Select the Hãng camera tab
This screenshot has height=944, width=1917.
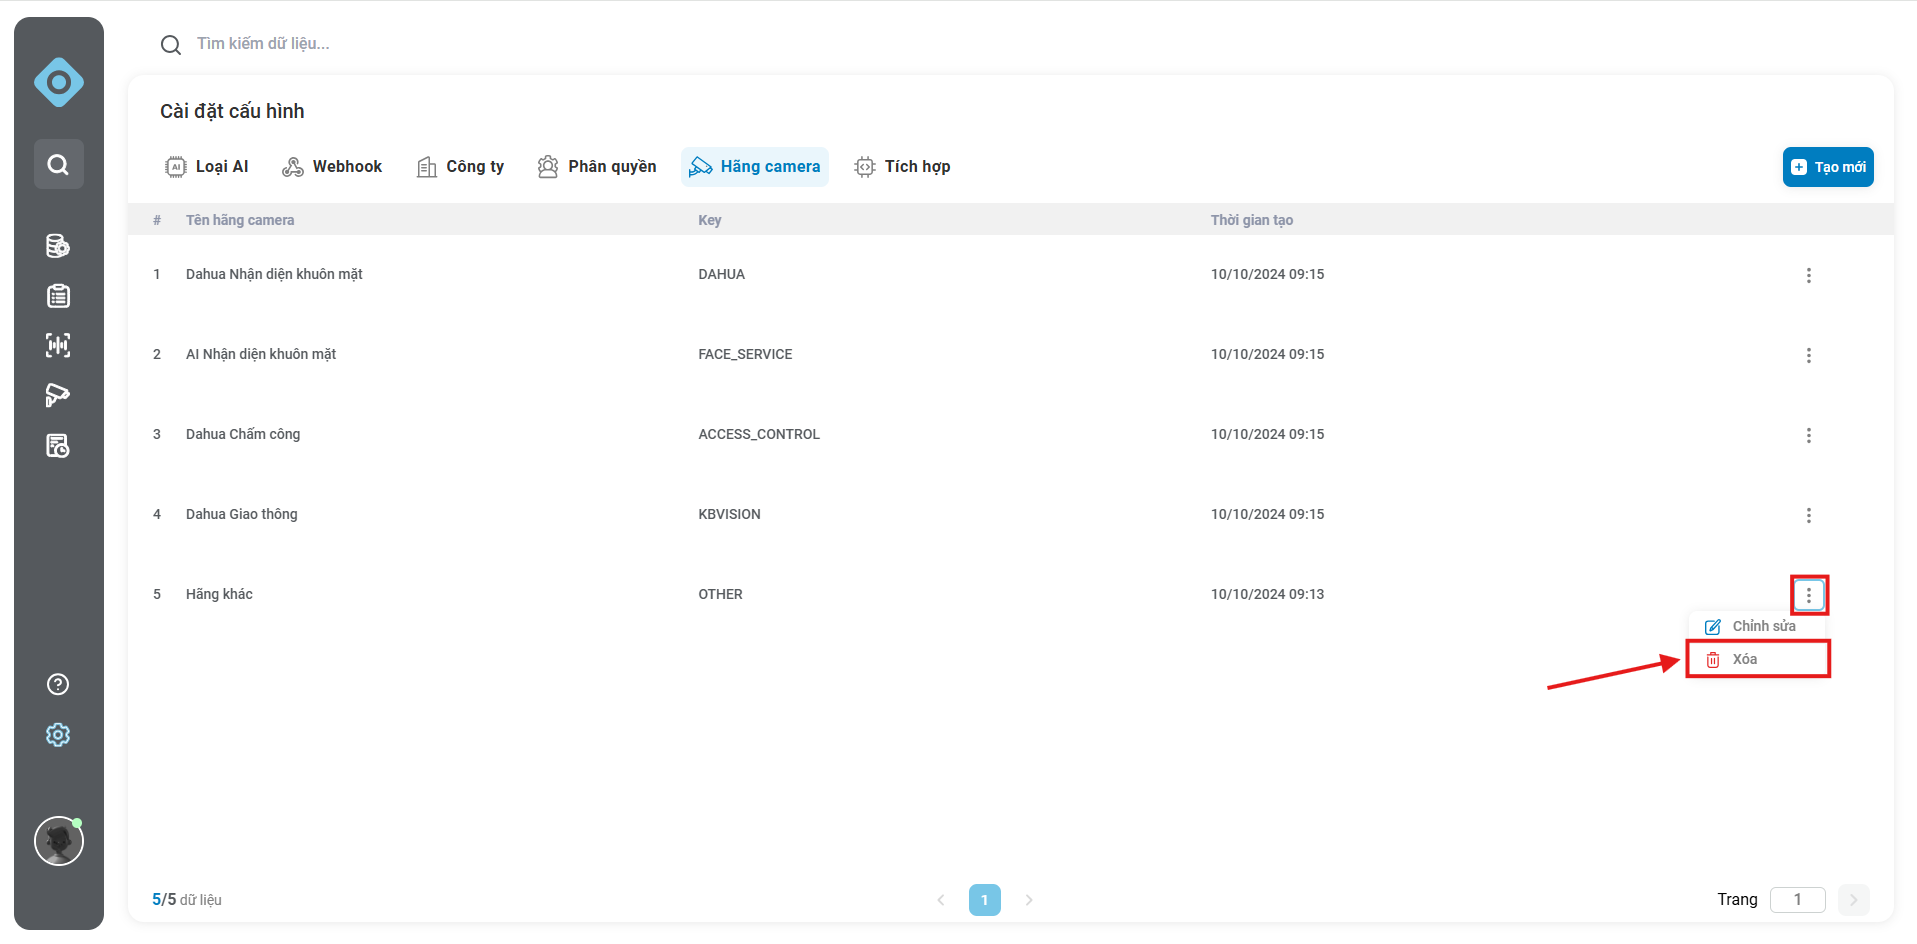click(x=755, y=167)
